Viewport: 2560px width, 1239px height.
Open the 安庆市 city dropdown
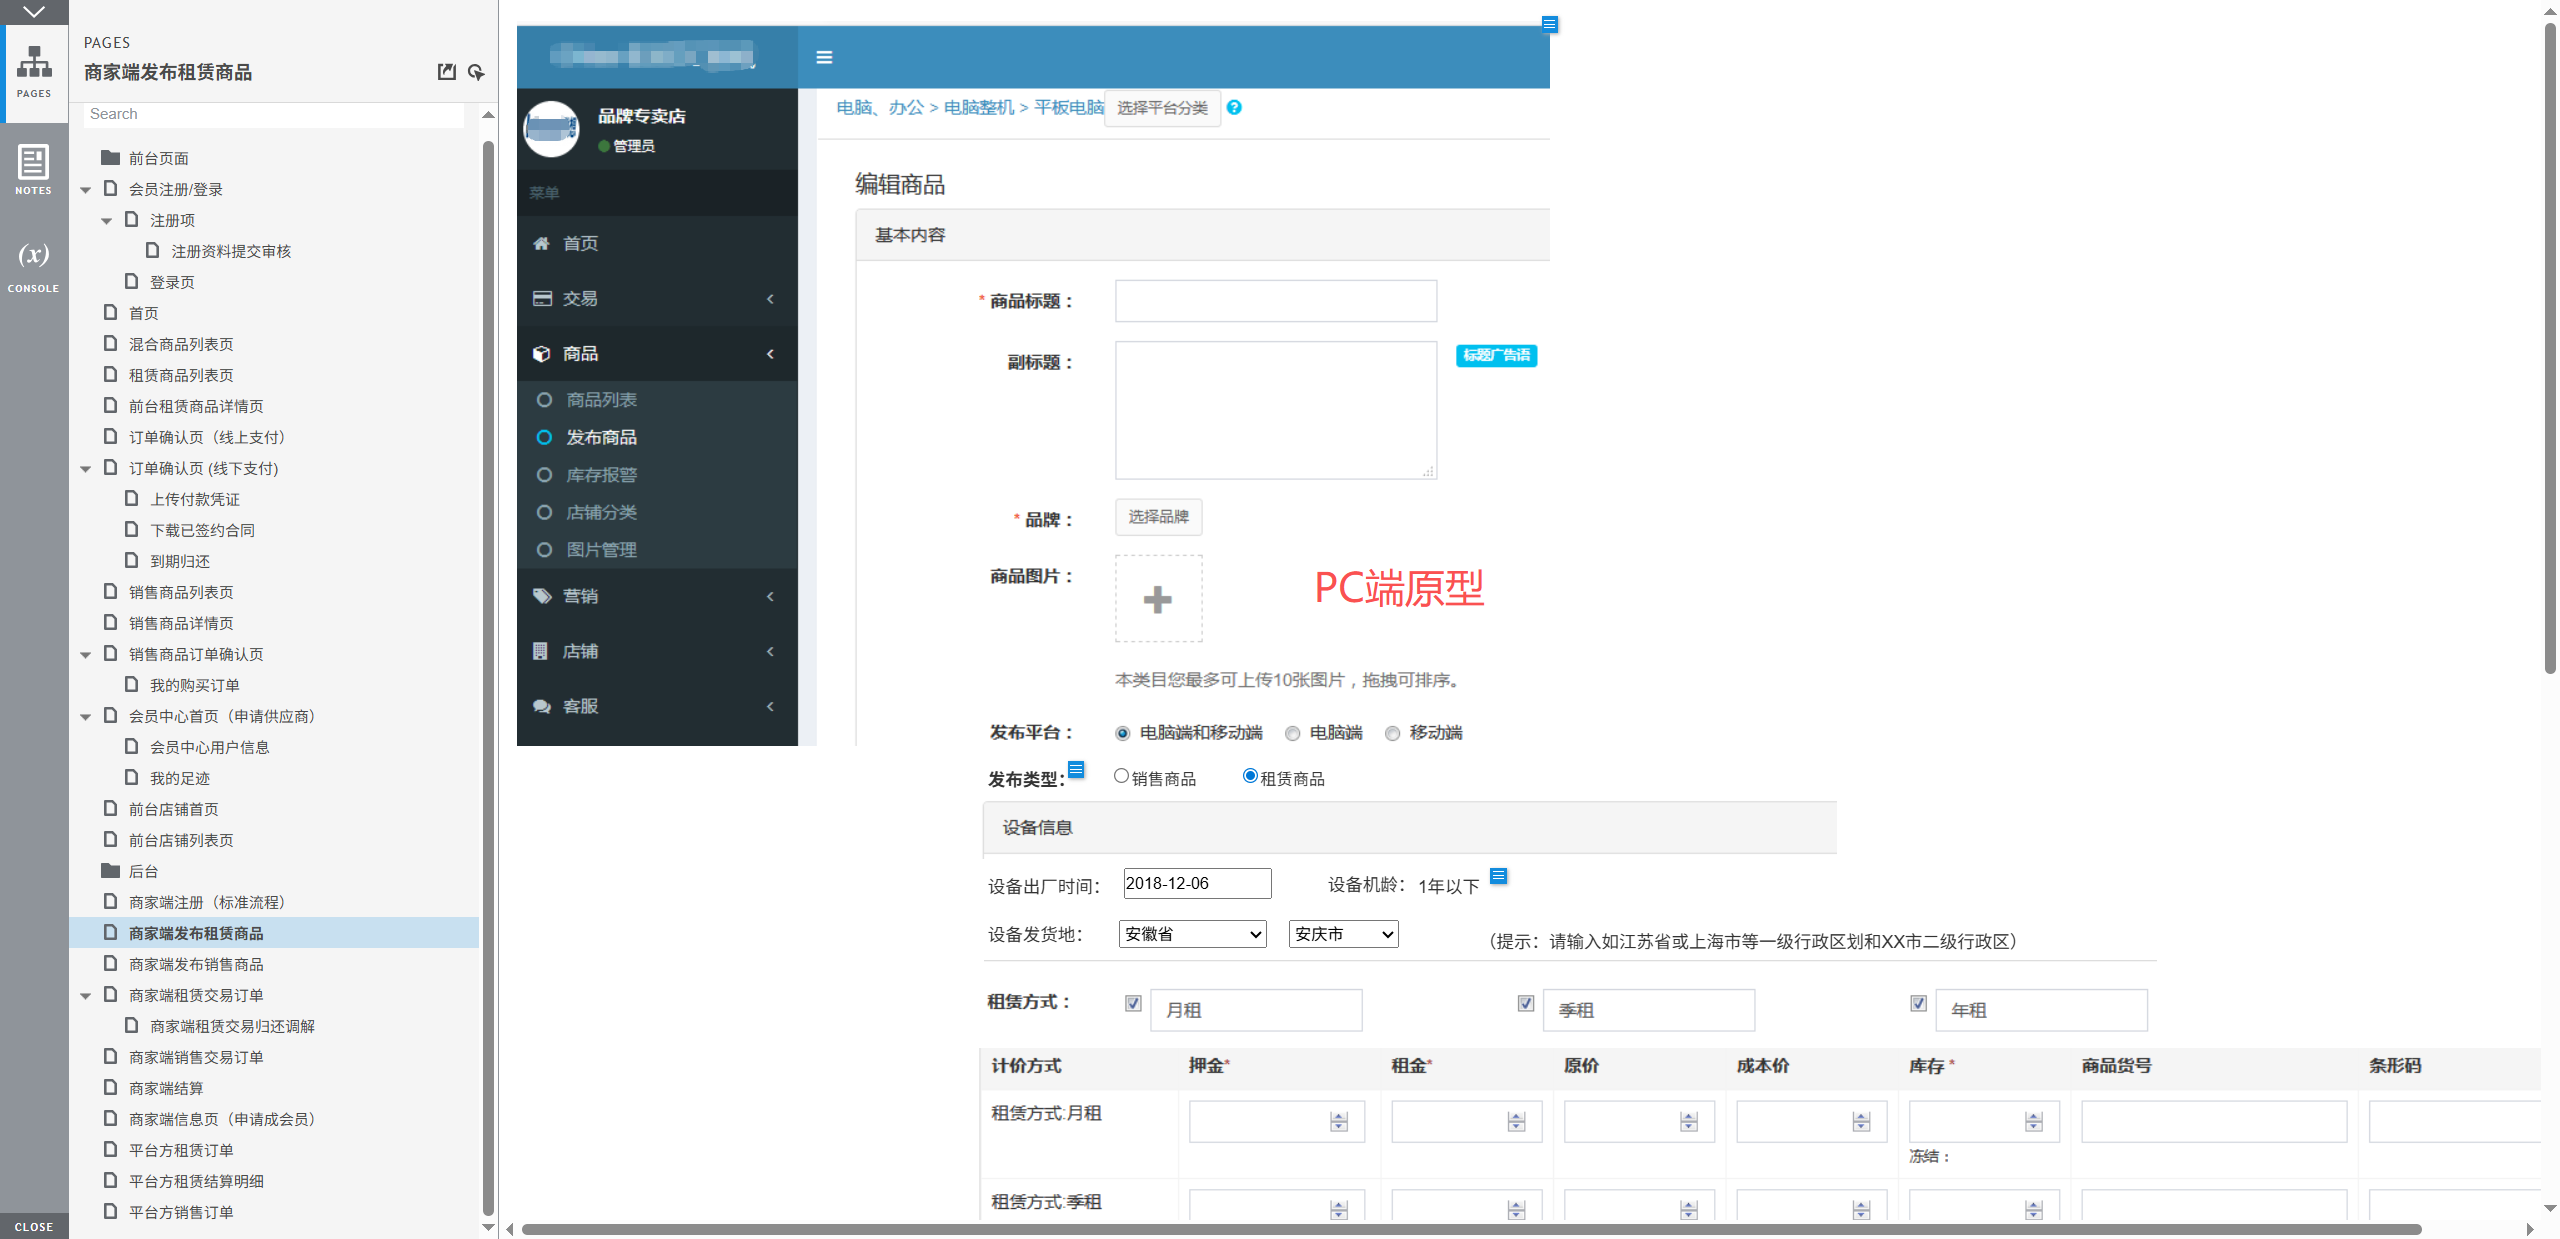coord(1343,934)
